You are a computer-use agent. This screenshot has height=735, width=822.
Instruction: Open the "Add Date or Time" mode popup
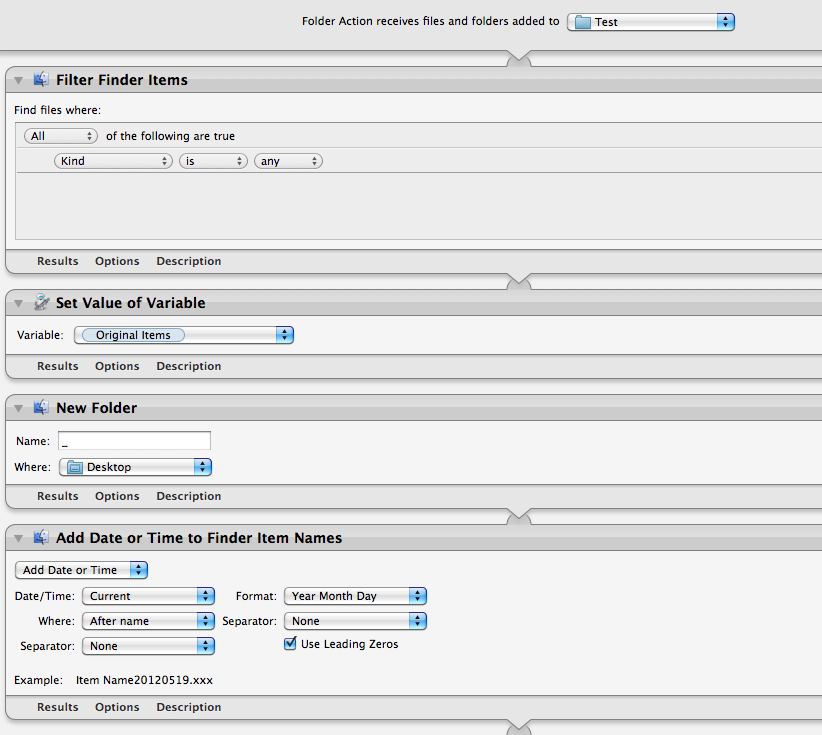[x=80, y=569]
